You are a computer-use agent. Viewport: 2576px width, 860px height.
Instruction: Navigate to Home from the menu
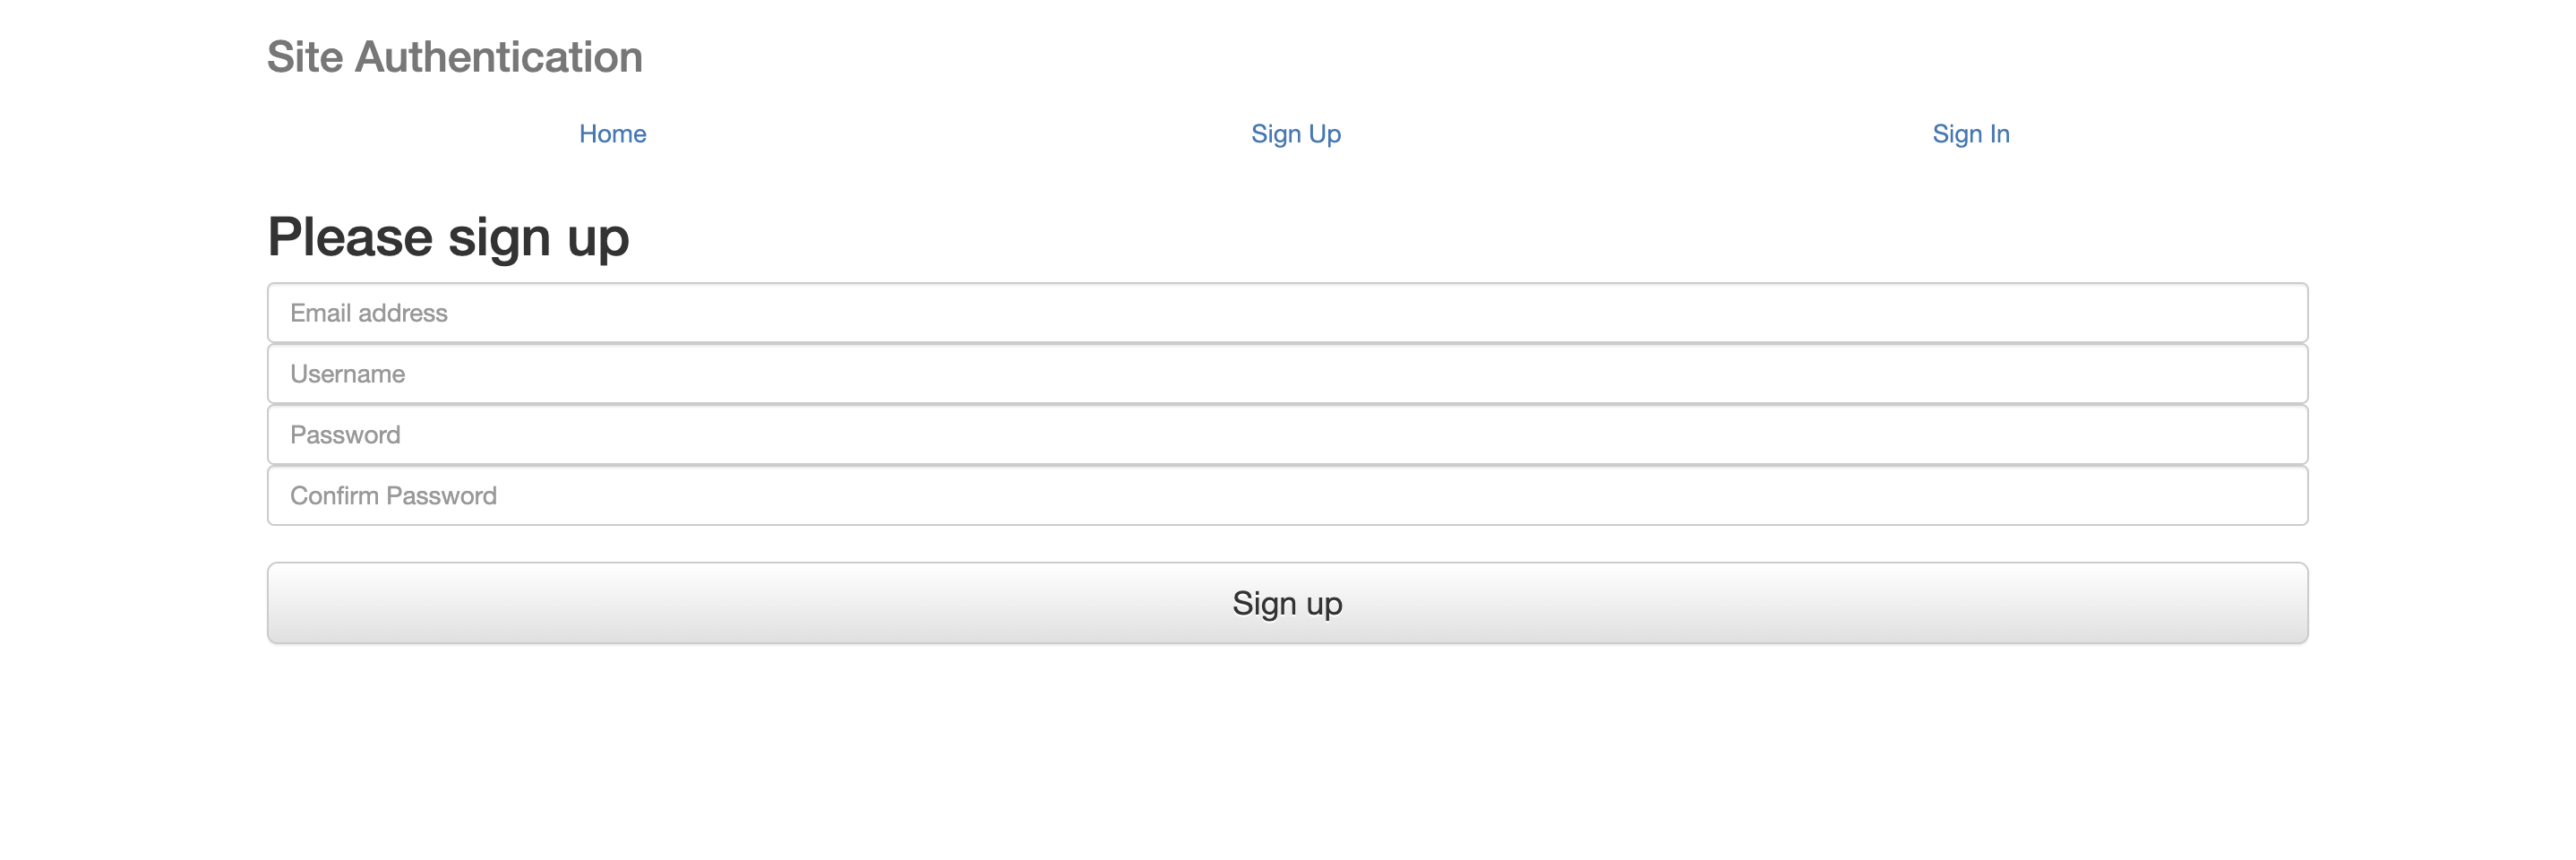[x=612, y=133]
